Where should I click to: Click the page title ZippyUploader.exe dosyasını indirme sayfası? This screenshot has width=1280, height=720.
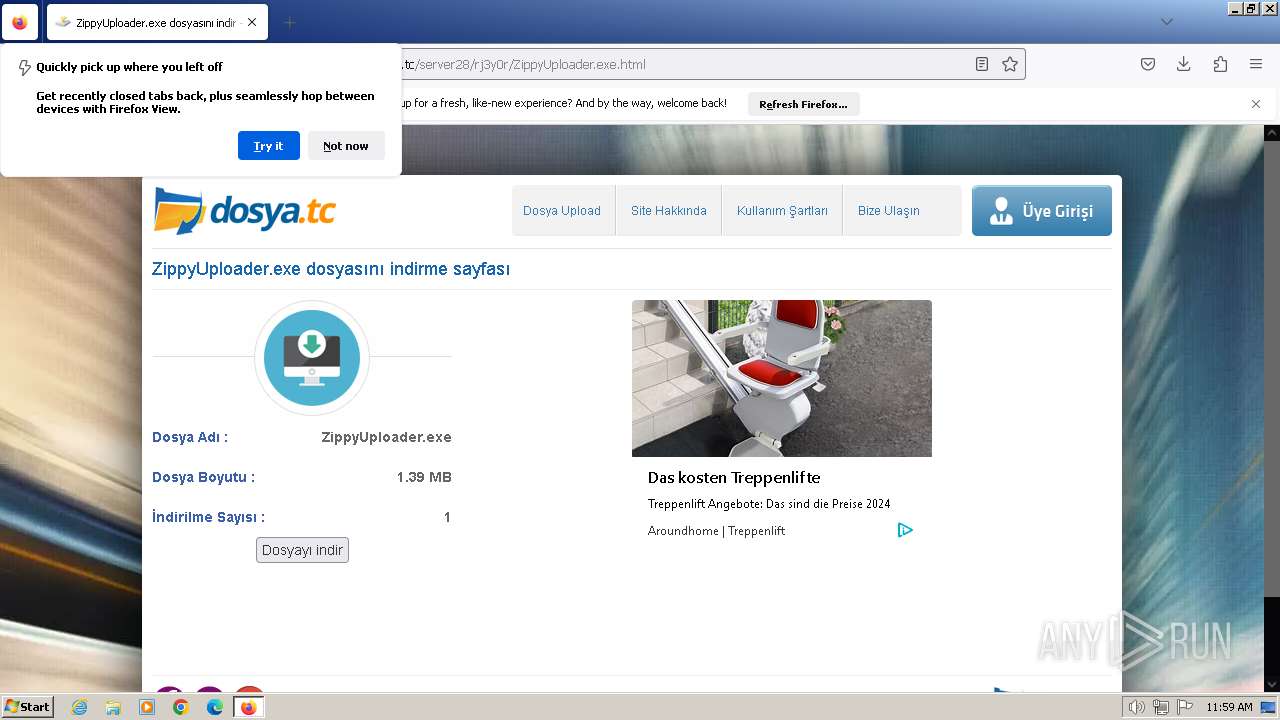pyautogui.click(x=331, y=269)
